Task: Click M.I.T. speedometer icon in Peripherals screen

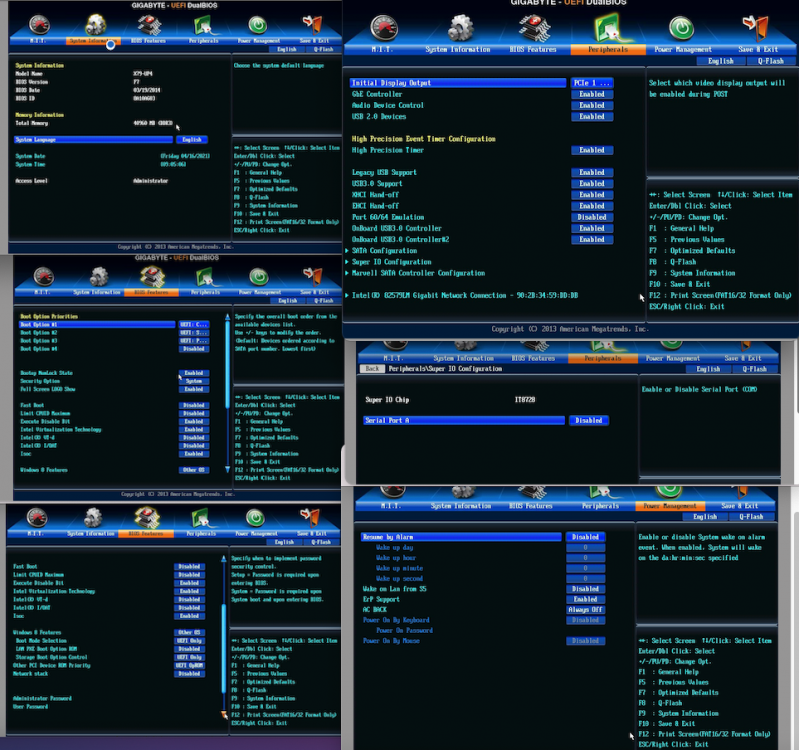Action: (384, 29)
